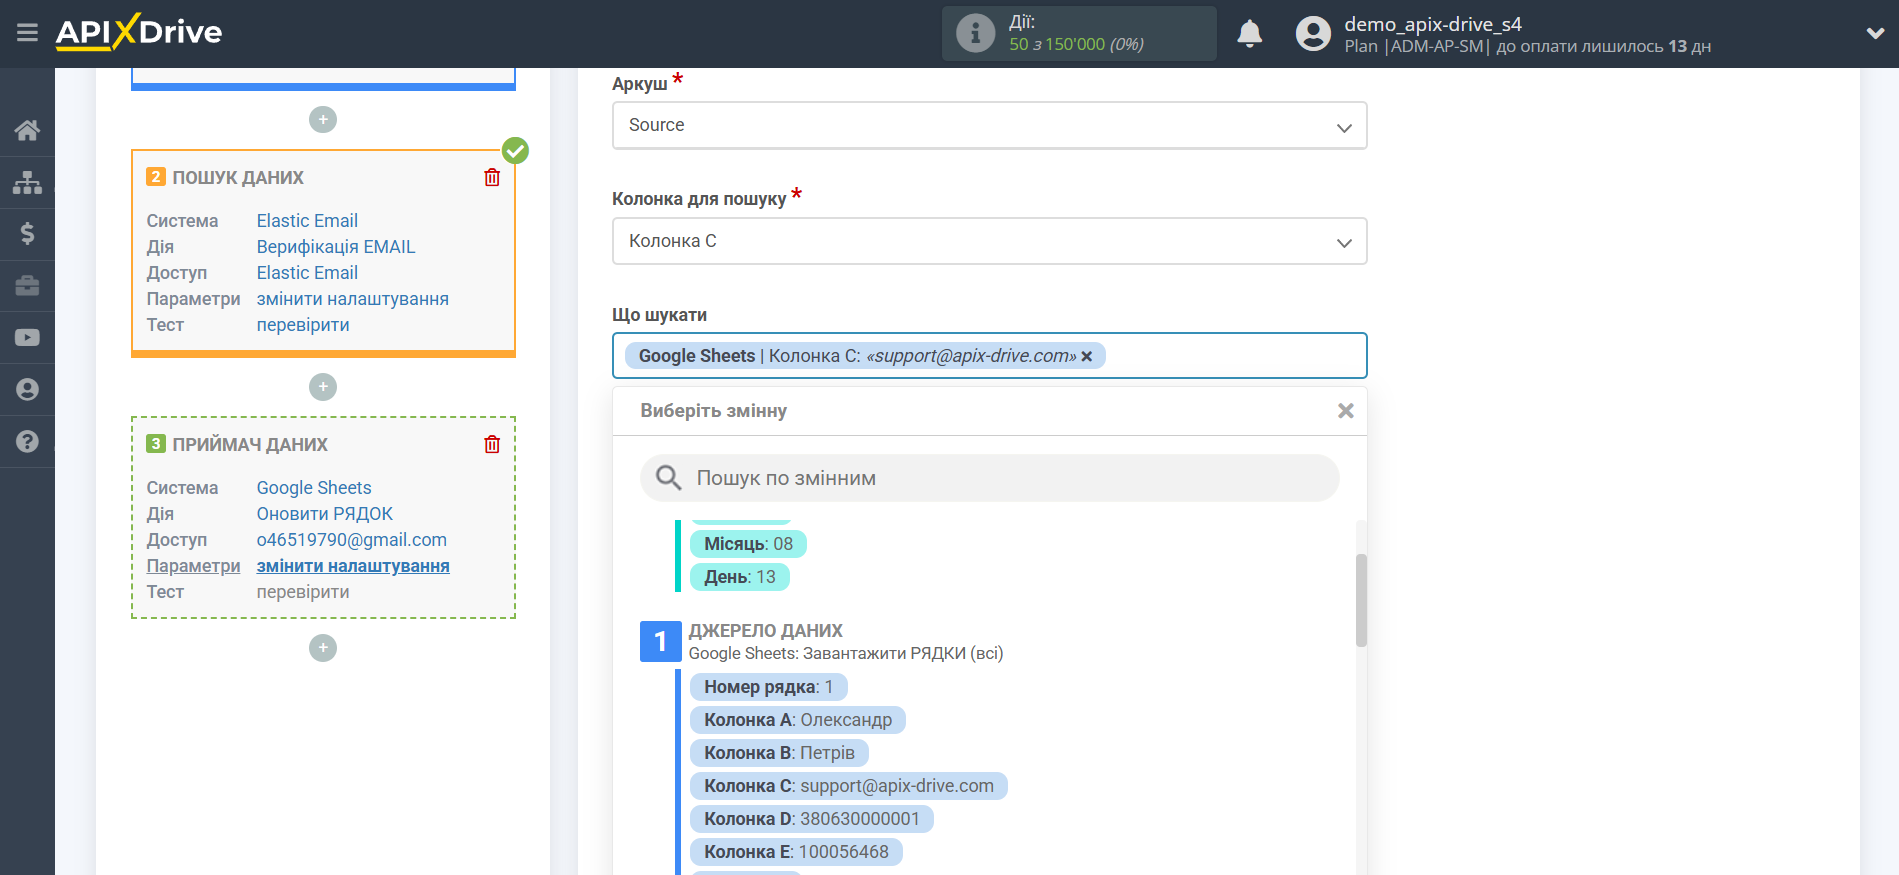Screen dimensions: 1899x875
Task: Open Оновити РЯДОК action link
Action: click(325, 514)
